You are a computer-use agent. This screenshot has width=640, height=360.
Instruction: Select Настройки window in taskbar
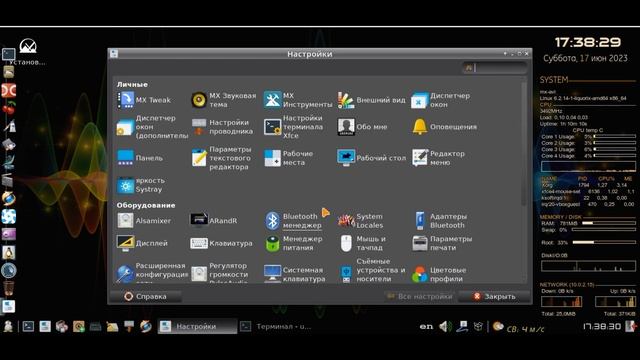[198, 327]
